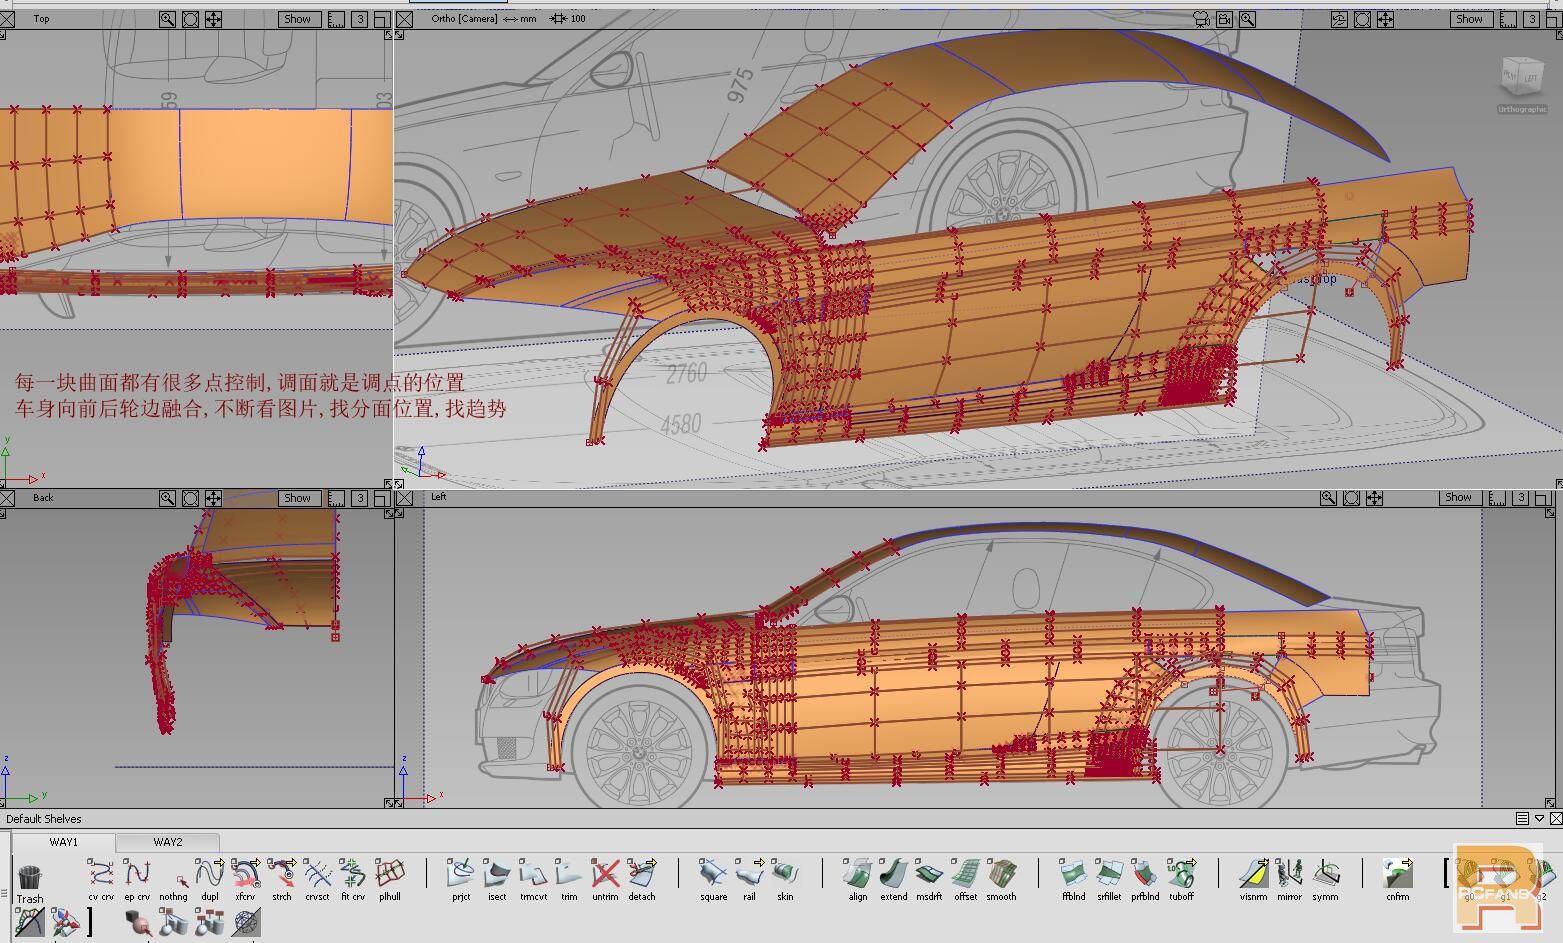
Task: Select the tuboff tube offset tool
Action: click(x=1182, y=880)
